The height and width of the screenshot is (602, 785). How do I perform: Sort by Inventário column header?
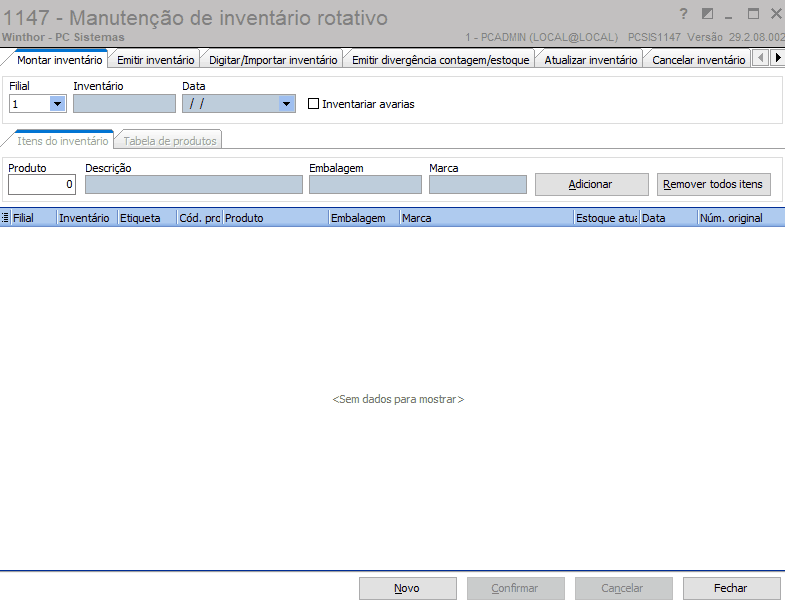[87, 218]
